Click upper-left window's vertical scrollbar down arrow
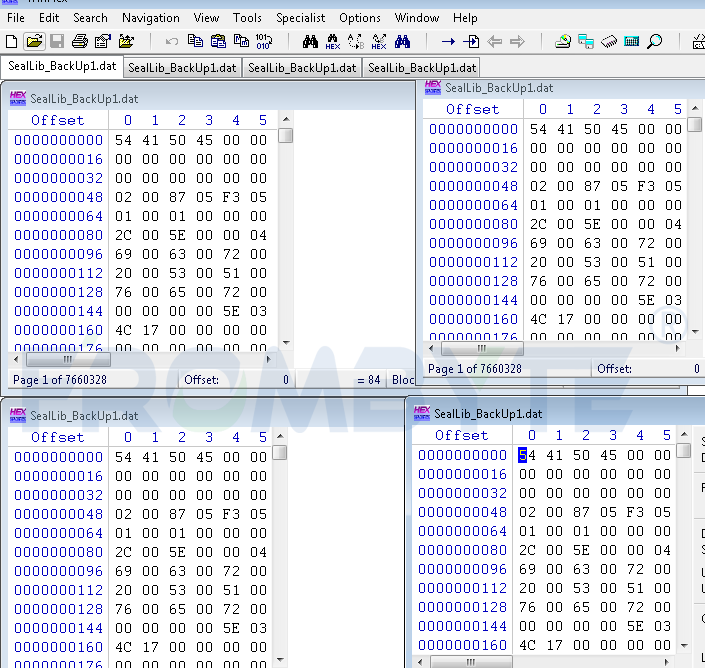 pos(286,343)
